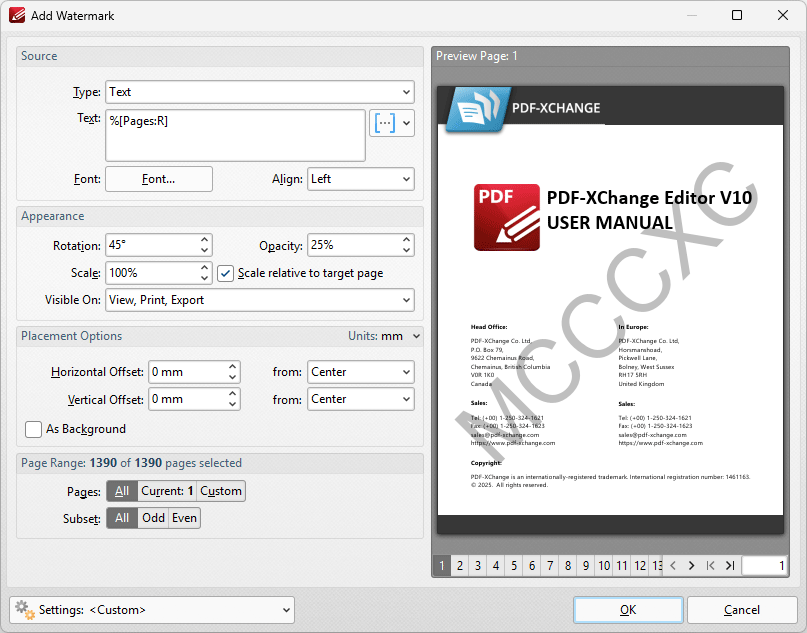Open the Align dropdown

tap(361, 179)
